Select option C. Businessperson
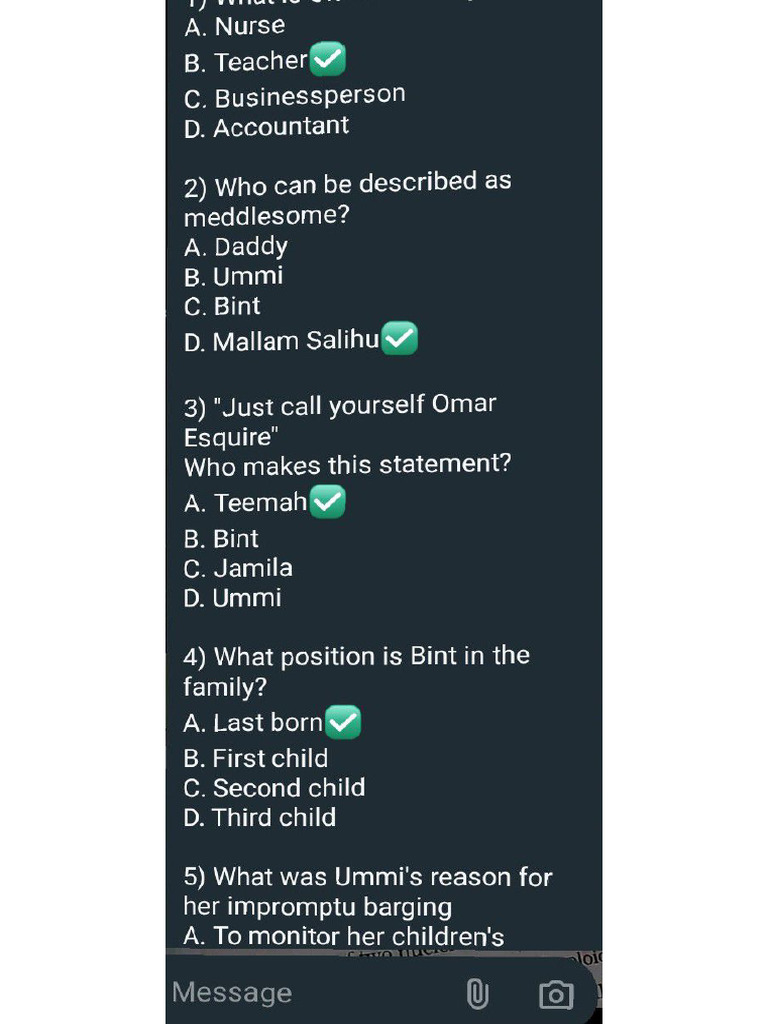Screen dimensions: 768x1024 [x=295, y=96]
